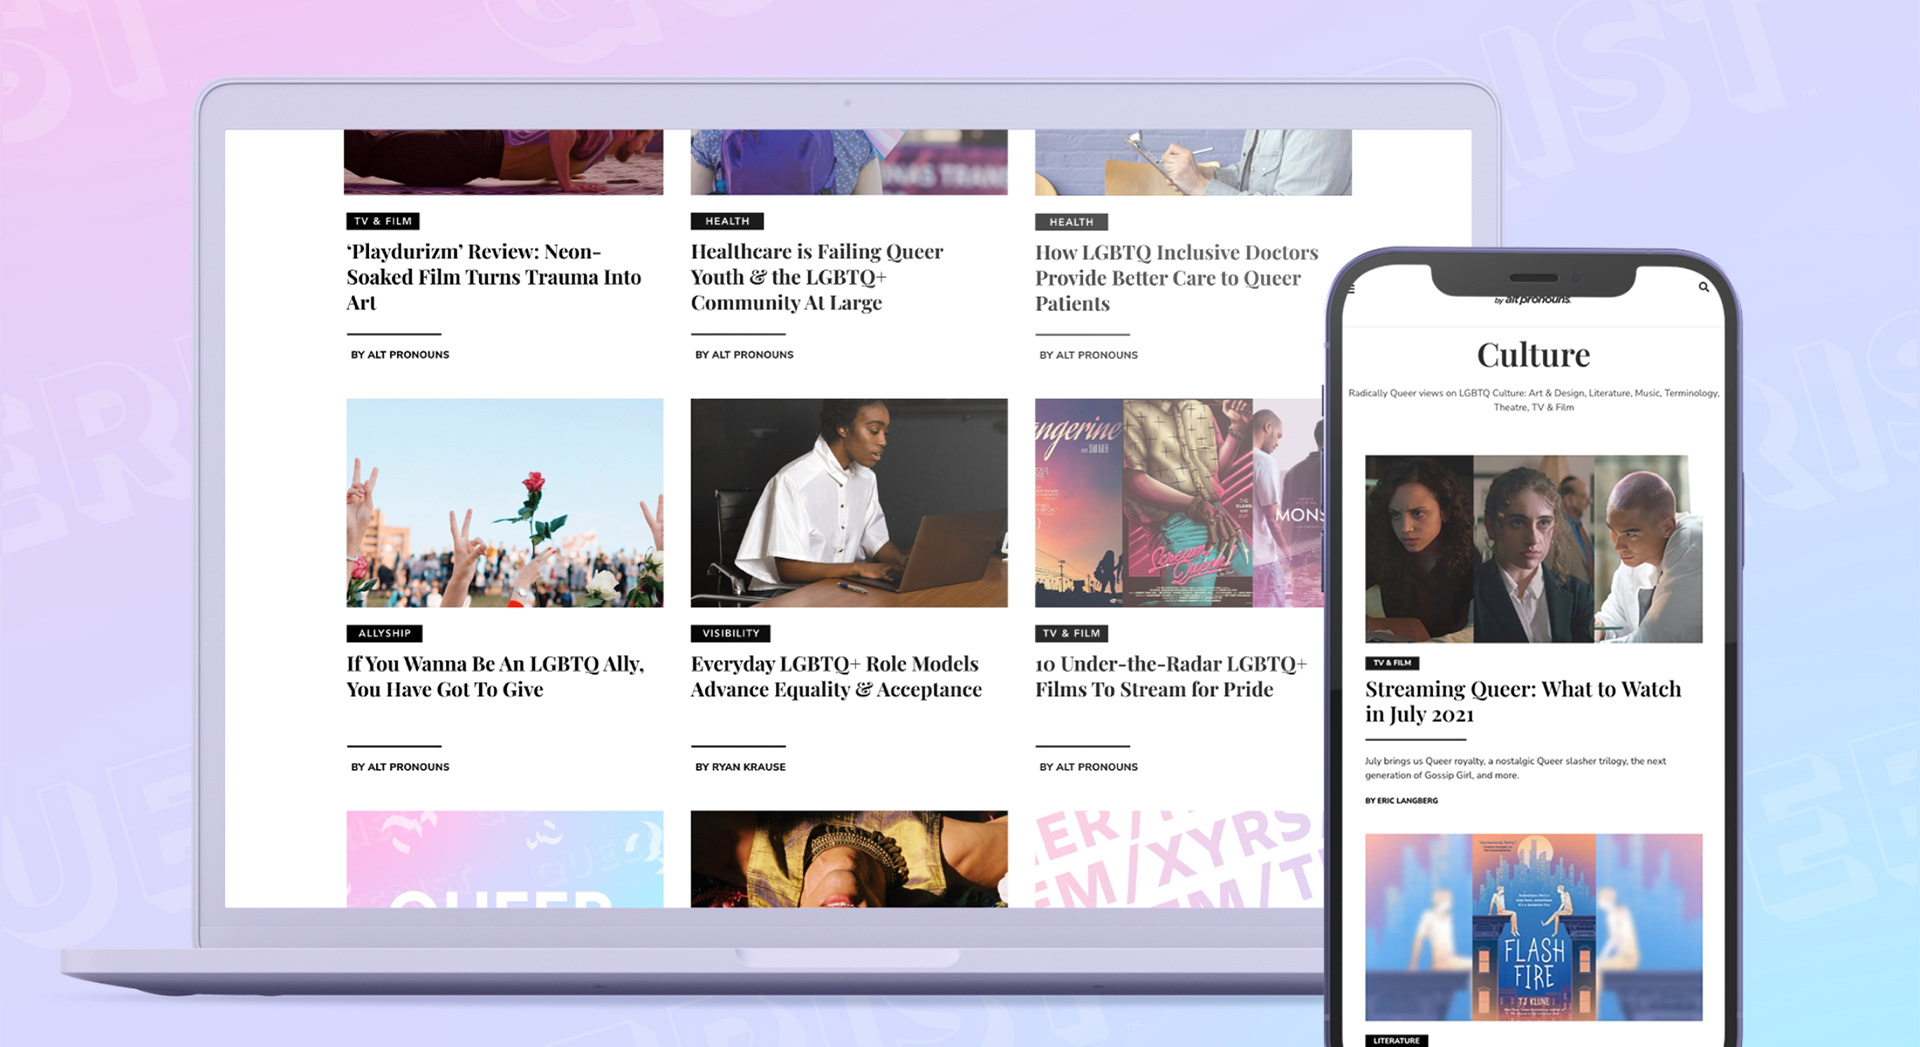Click the Culture page heading on phone
This screenshot has height=1047, width=1920.
1533,355
